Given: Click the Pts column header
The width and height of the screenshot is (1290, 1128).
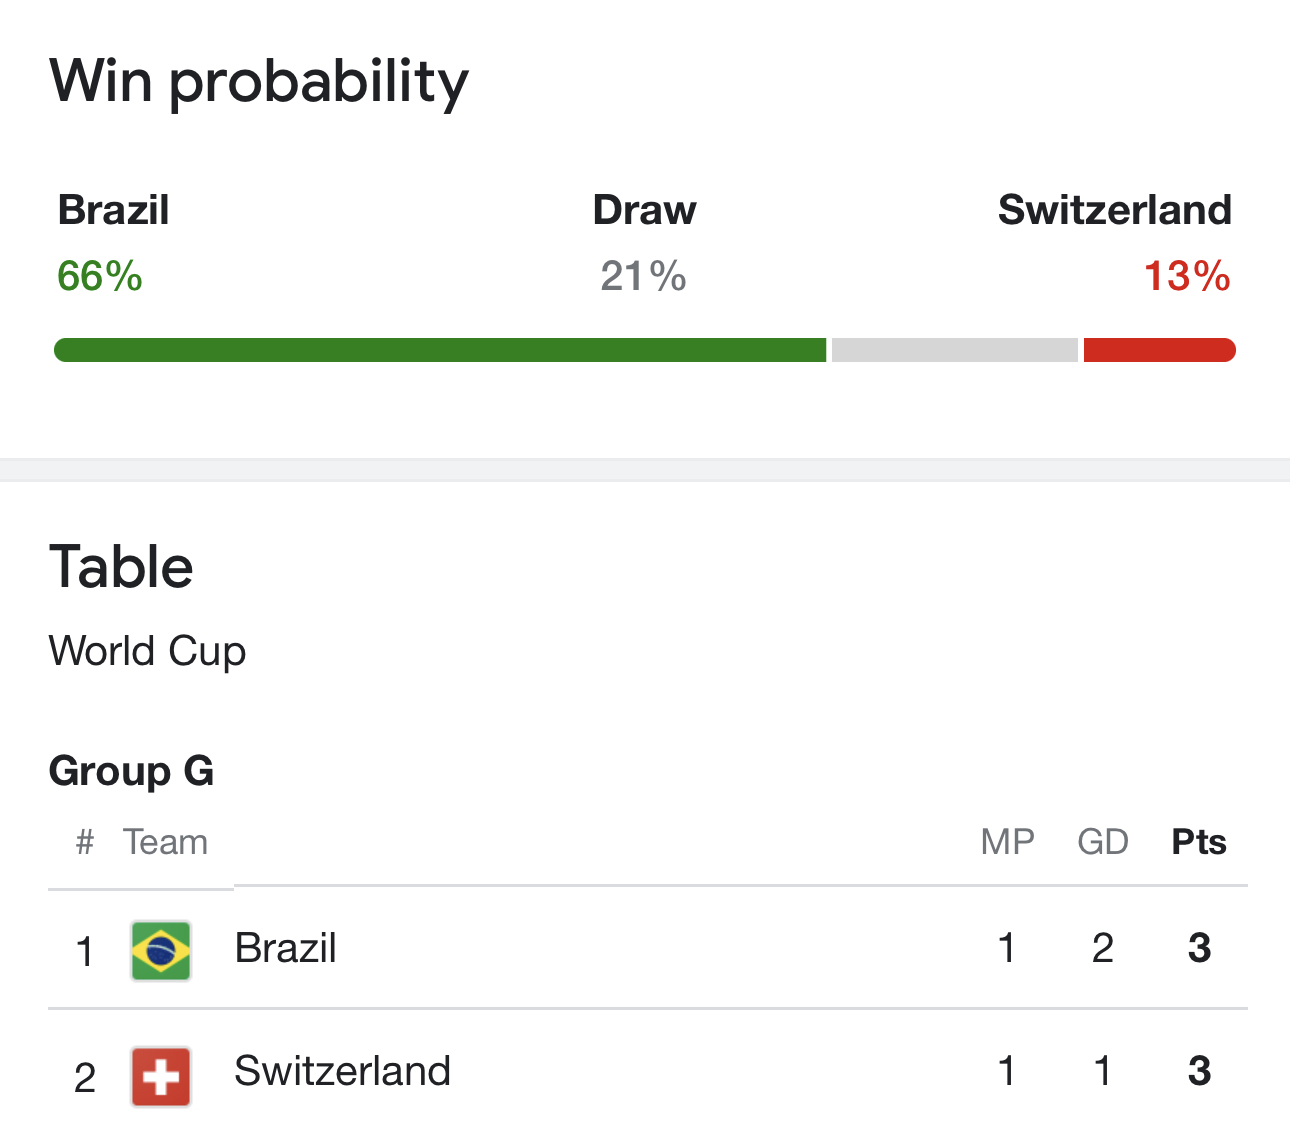Looking at the screenshot, I should [1198, 842].
